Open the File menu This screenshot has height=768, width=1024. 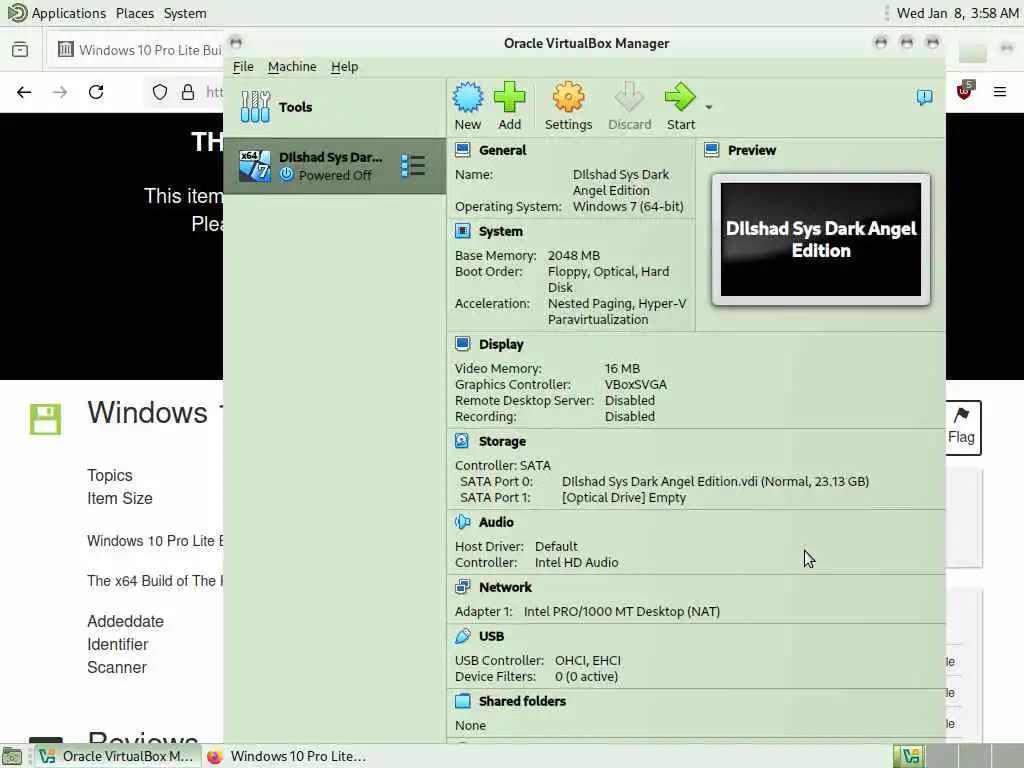[x=243, y=67]
